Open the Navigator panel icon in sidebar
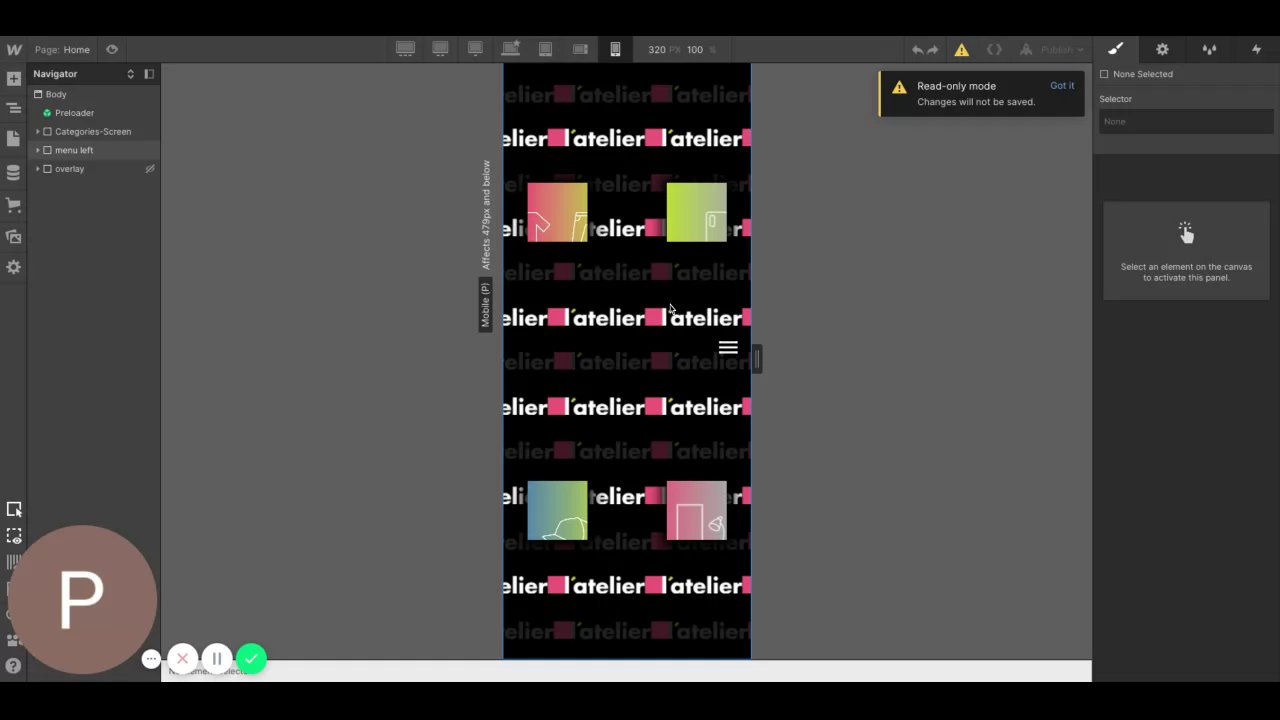Screen dimensions: 1280x720 click(x=14, y=108)
